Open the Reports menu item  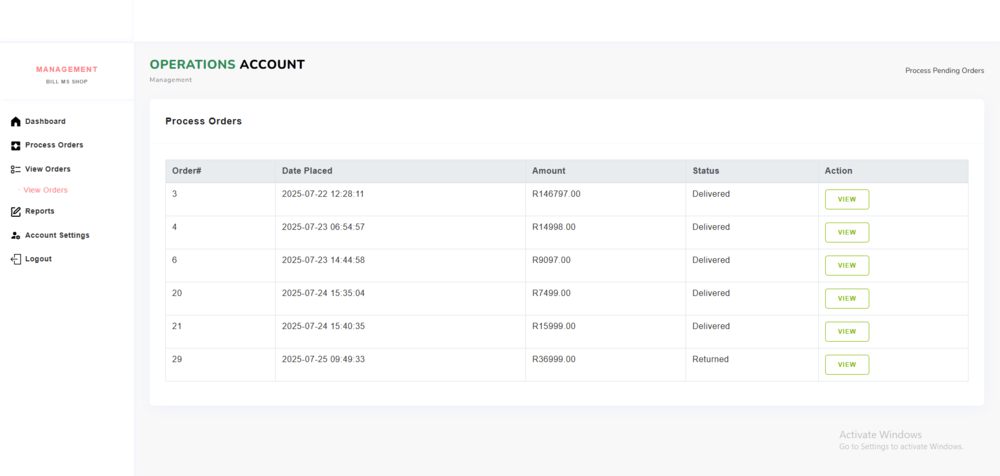click(40, 212)
